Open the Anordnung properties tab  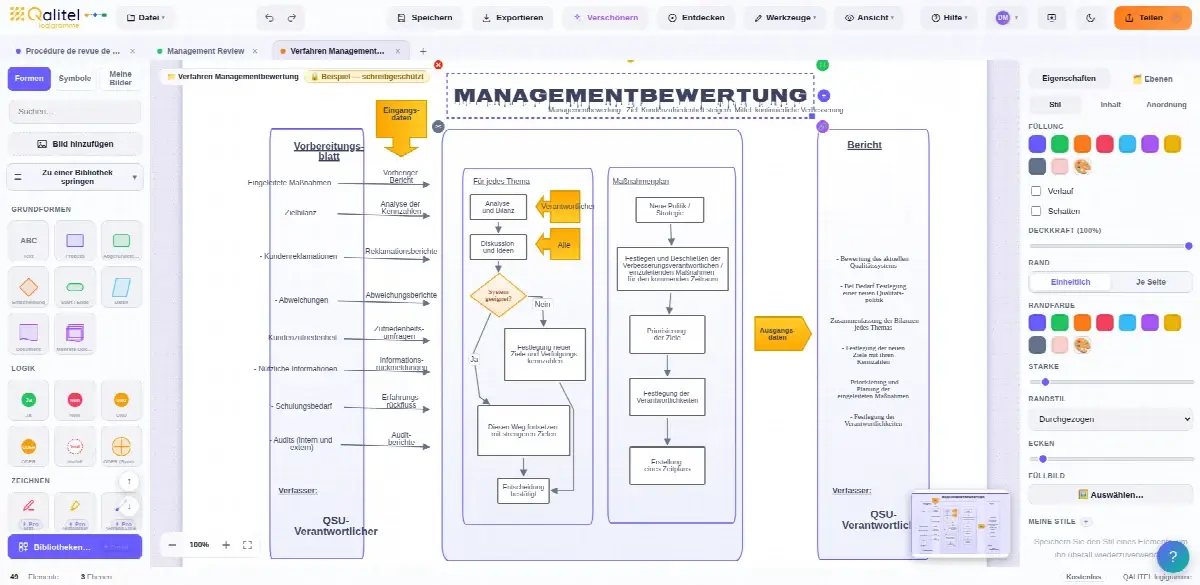click(x=1166, y=104)
